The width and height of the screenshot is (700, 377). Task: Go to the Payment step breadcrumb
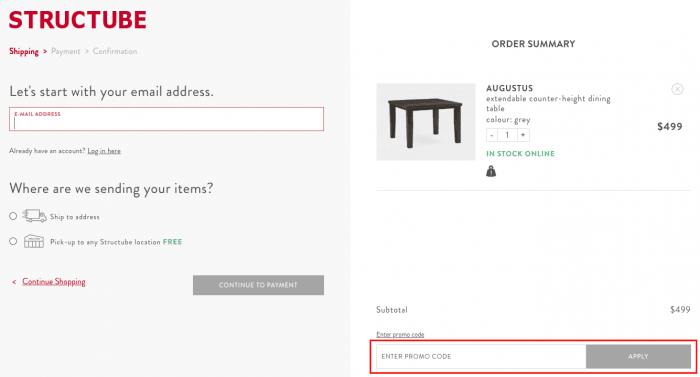tap(66, 51)
